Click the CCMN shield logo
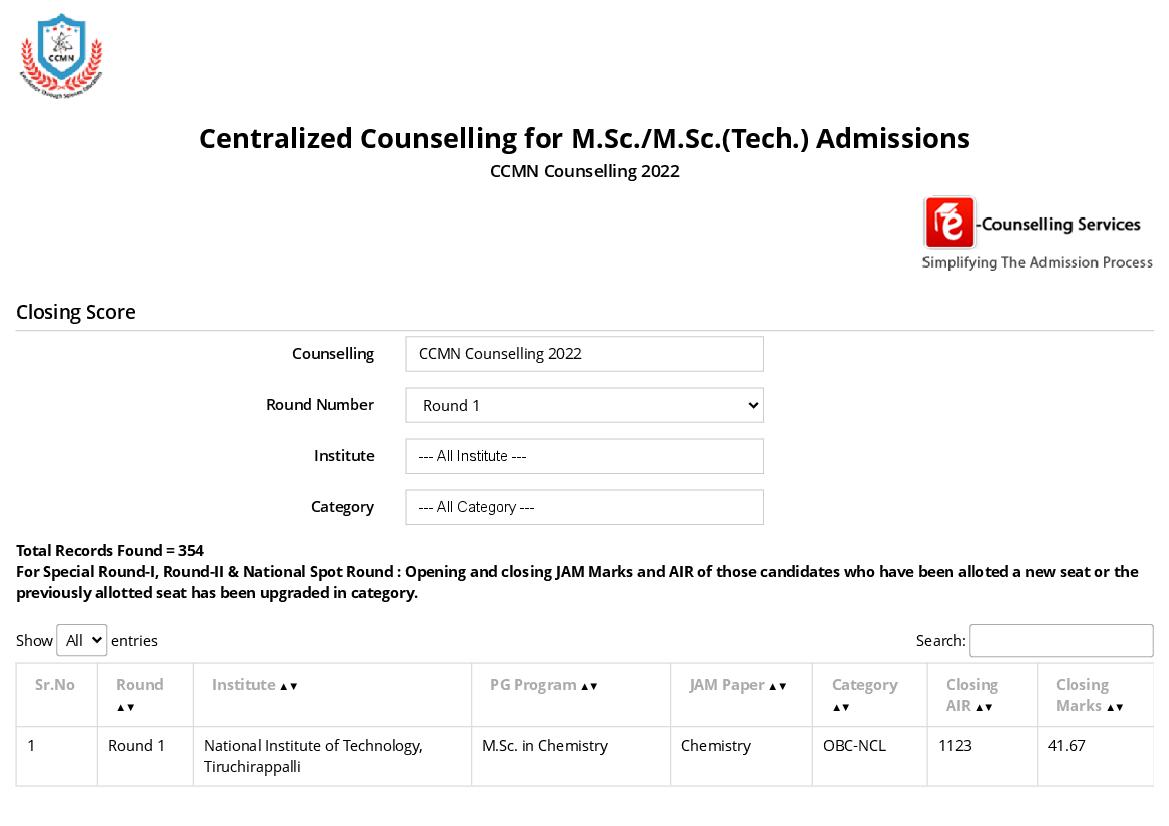Image resolution: width=1169 pixels, height=826 pixels. coord(61,55)
